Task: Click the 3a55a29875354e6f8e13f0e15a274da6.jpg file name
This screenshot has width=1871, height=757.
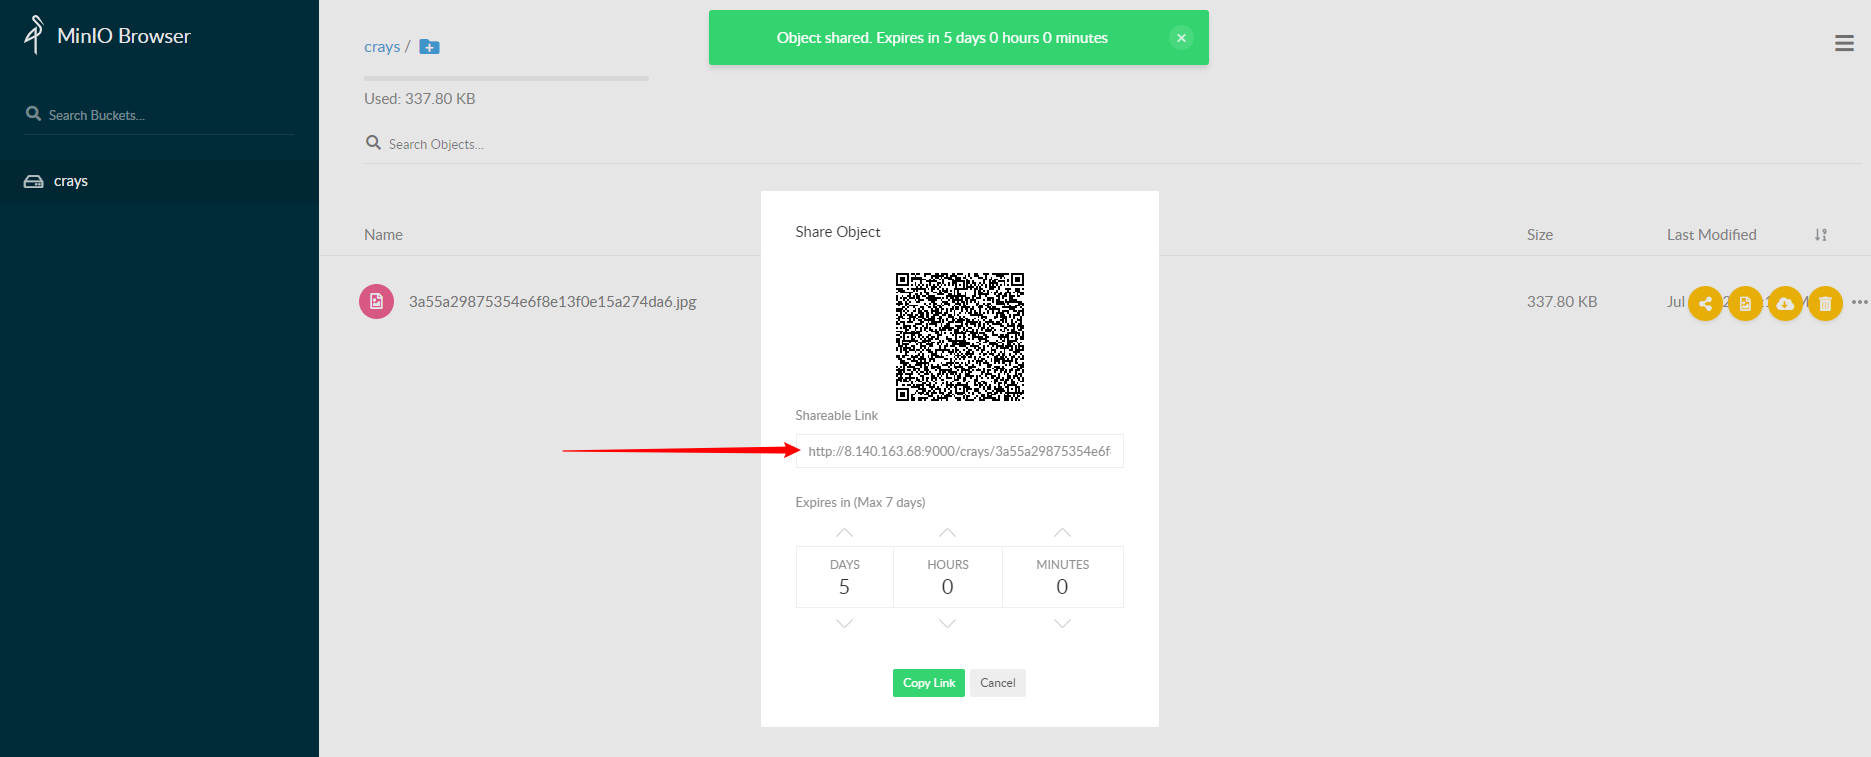Action: 552,302
